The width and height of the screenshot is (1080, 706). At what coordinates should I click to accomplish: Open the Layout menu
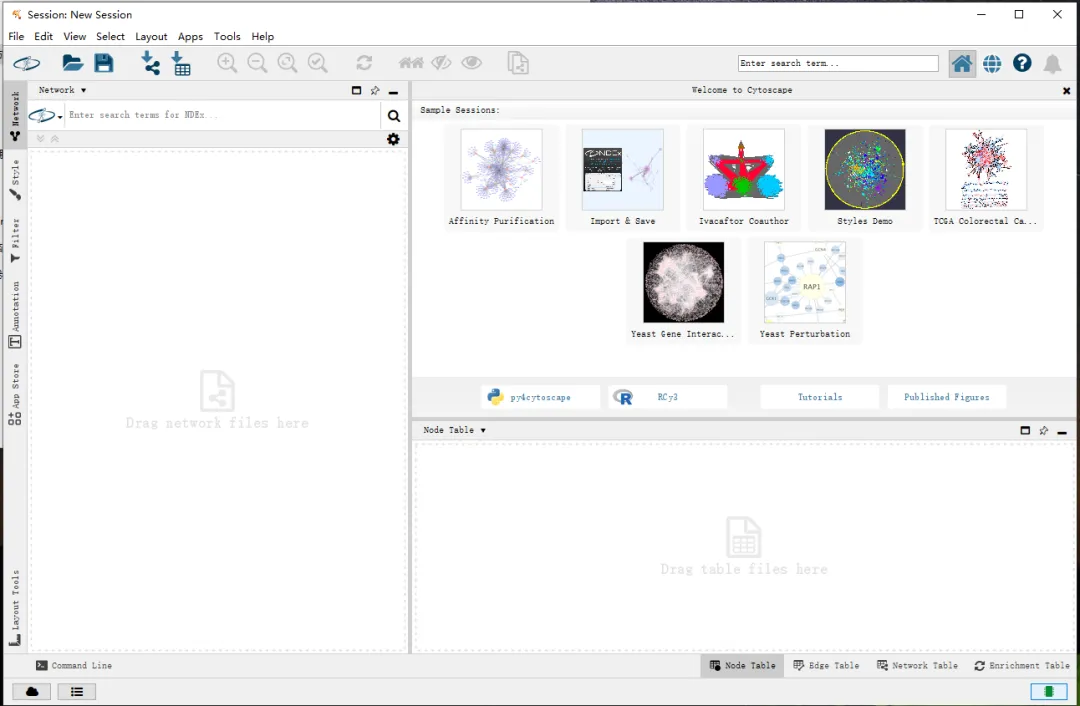[x=151, y=37]
